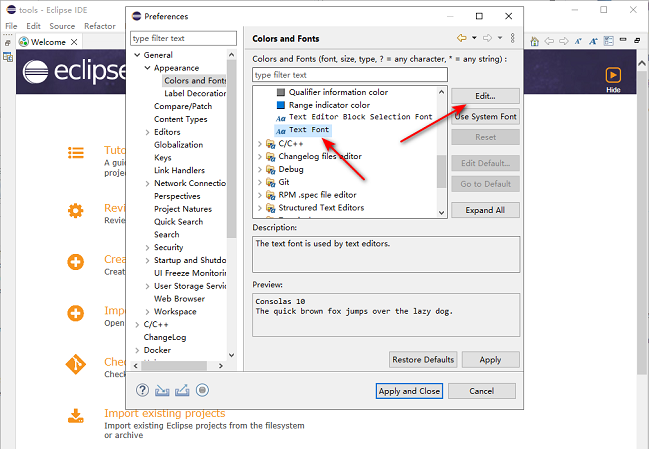Open the Help icon in Preferences dialog

[x=142, y=390]
